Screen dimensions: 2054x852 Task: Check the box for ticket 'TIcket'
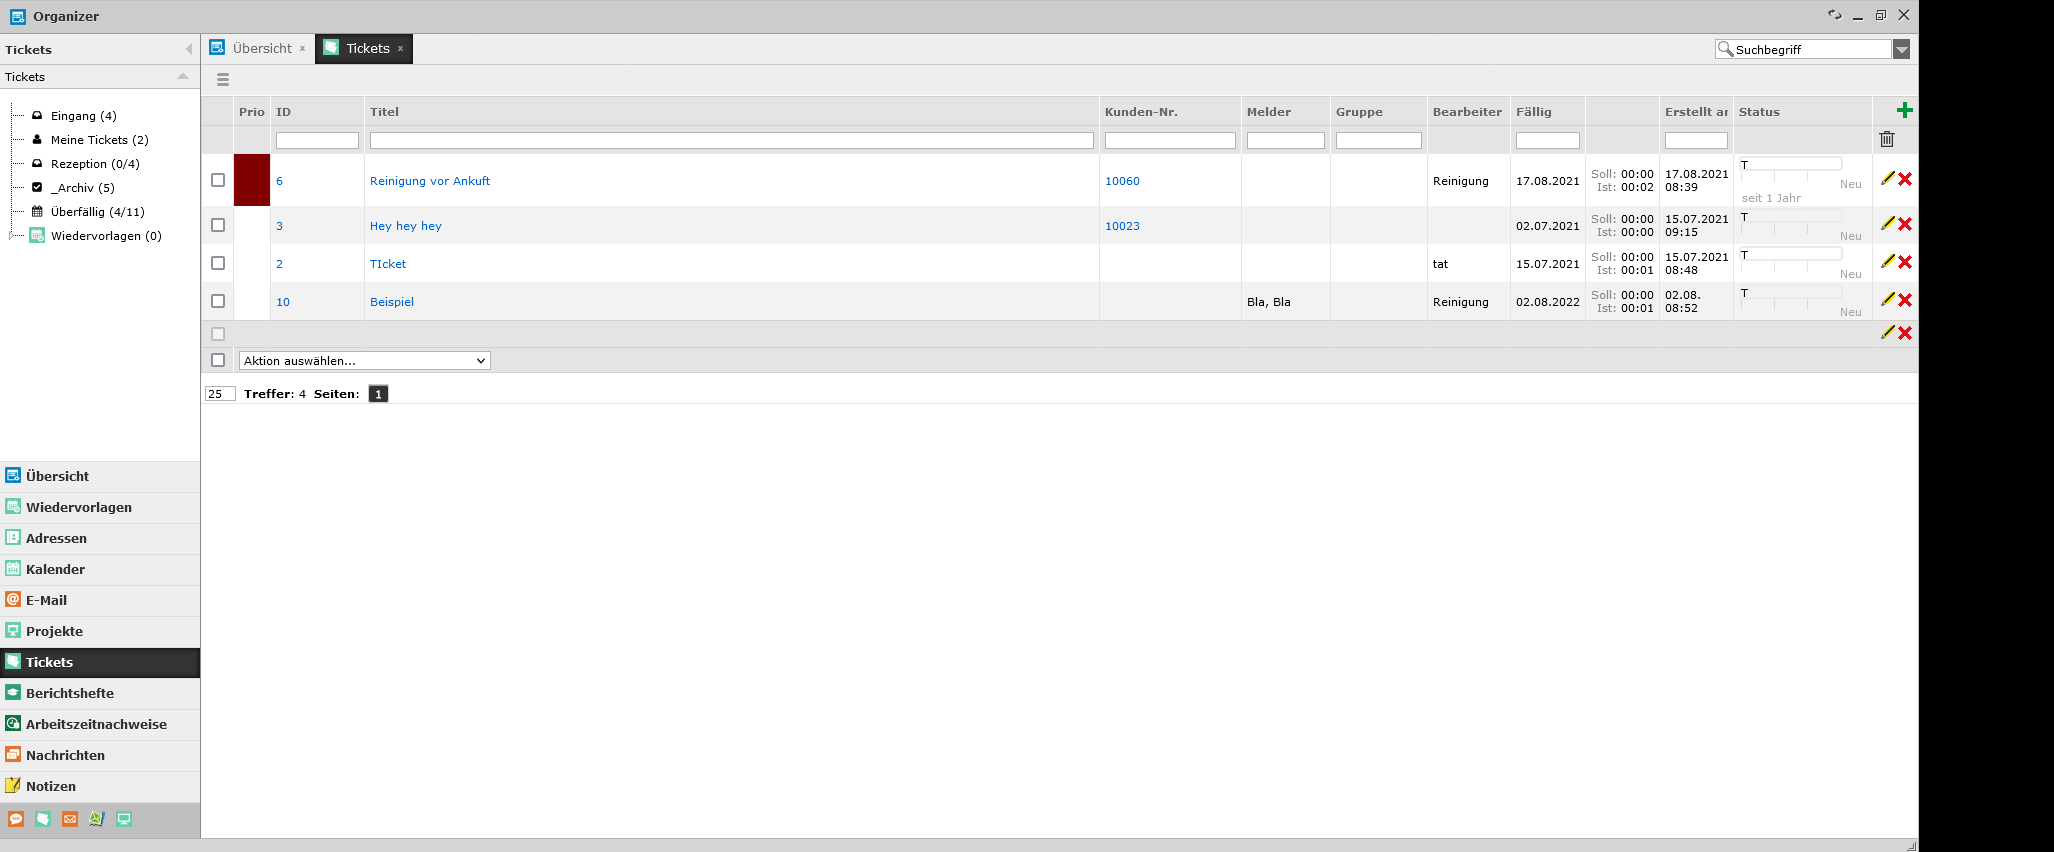218,263
